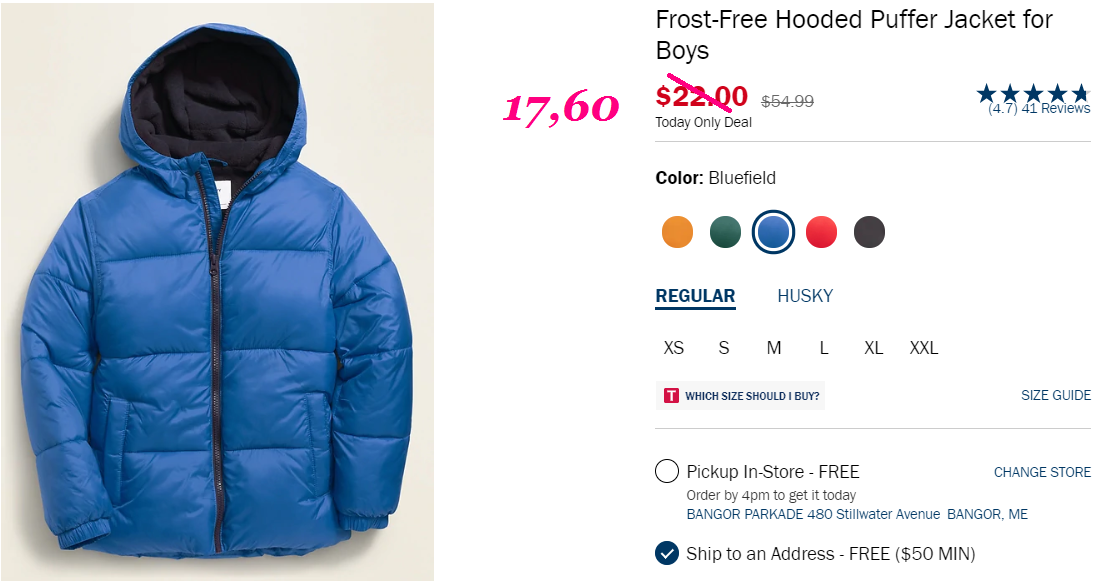Click the red T size advisor icon
1100x584 pixels.
pos(671,396)
